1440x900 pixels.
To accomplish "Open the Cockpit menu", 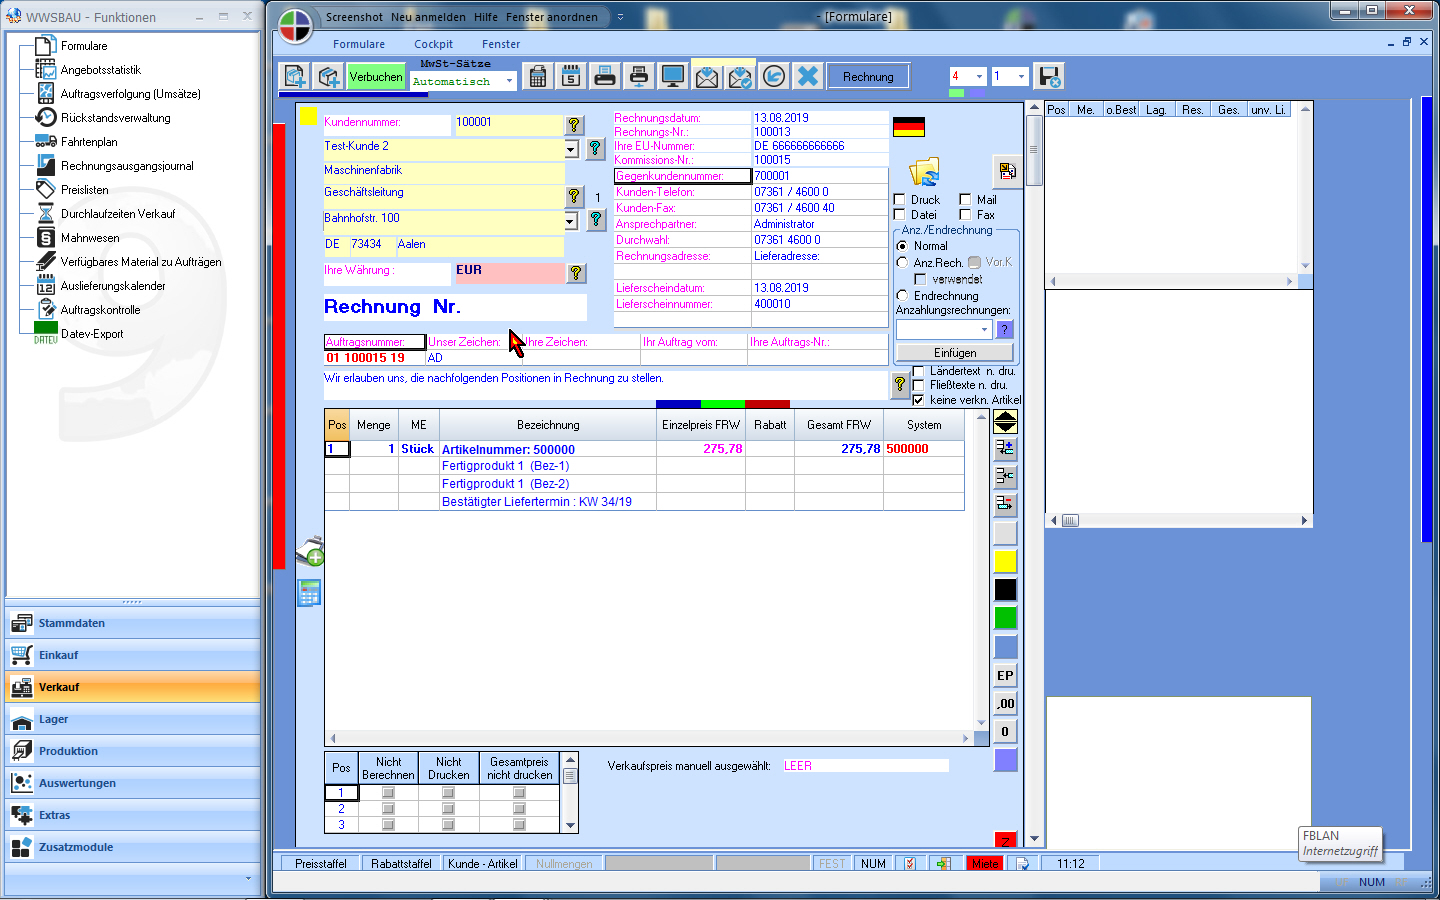I will (433, 44).
